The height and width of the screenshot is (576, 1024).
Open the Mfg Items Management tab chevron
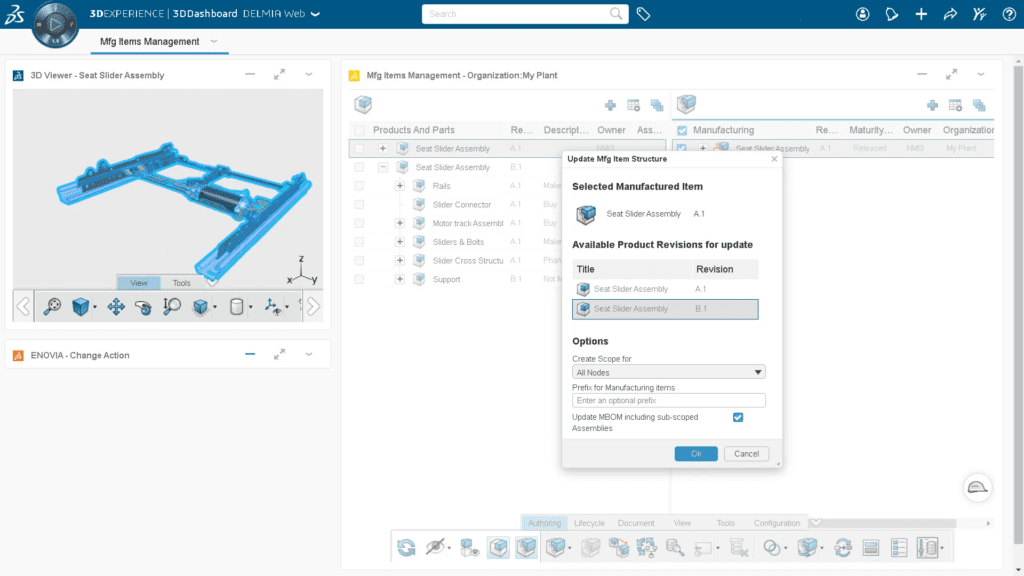[x=214, y=41]
